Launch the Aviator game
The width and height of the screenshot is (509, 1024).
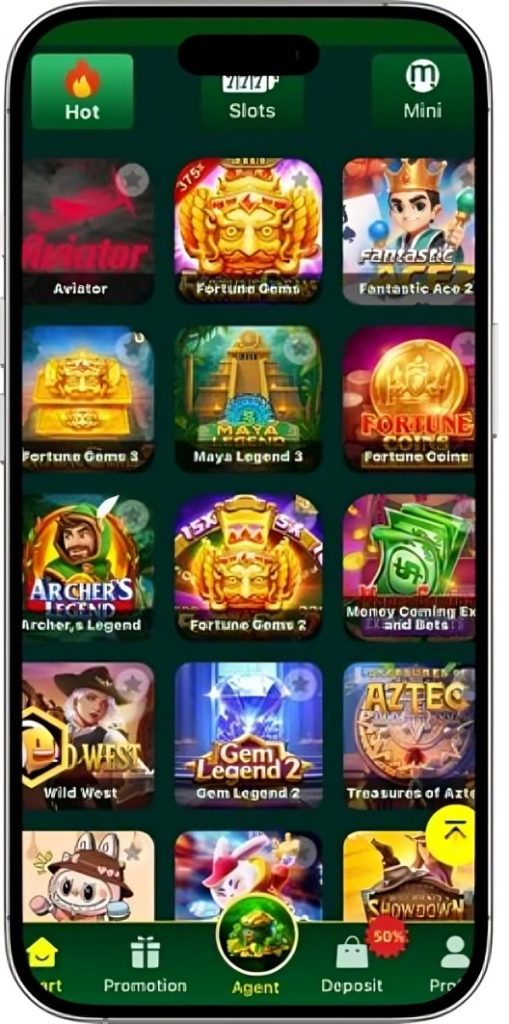tap(88, 231)
